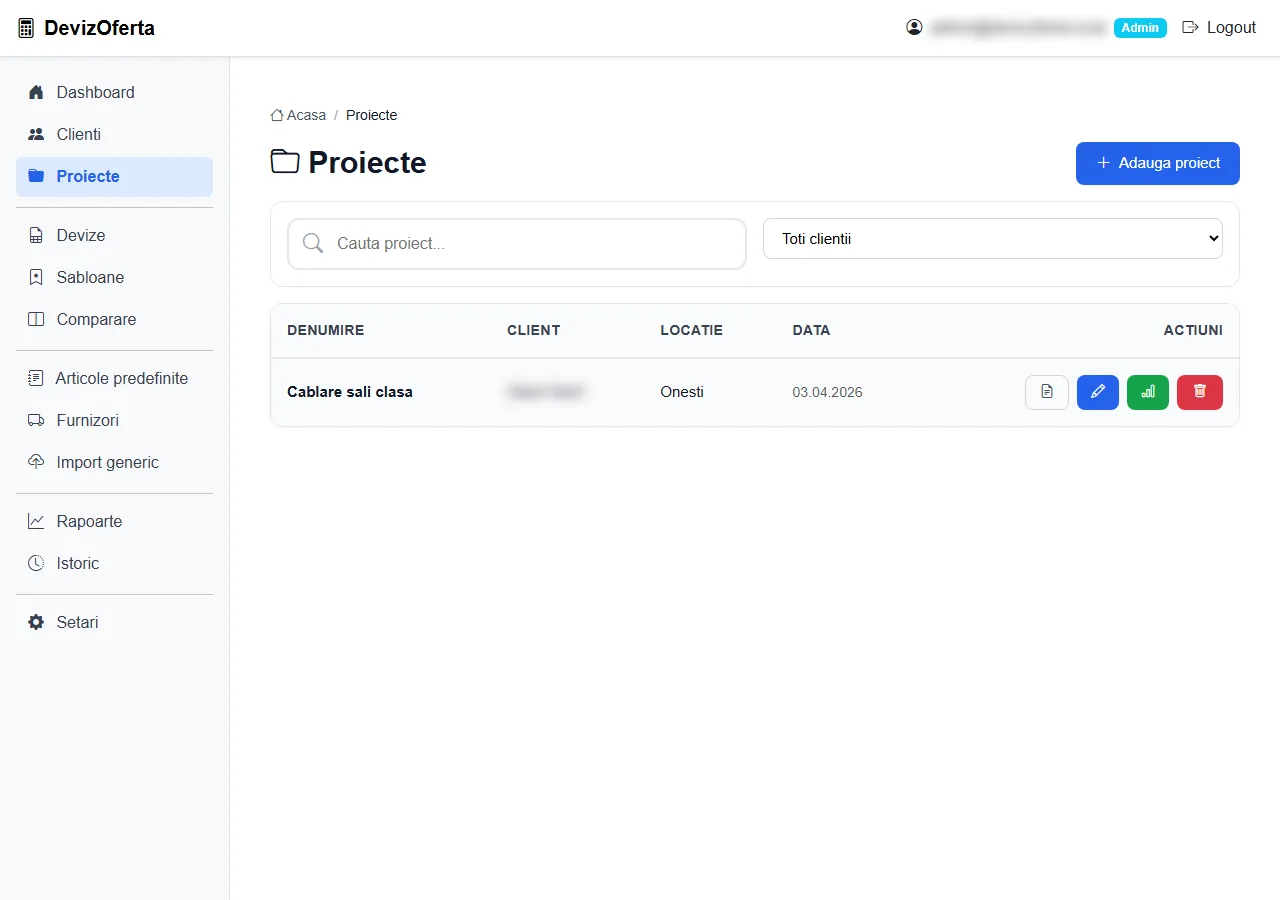Click the Acasa home breadcrumb icon
Viewport: 1280px width, 900px height.
277,115
